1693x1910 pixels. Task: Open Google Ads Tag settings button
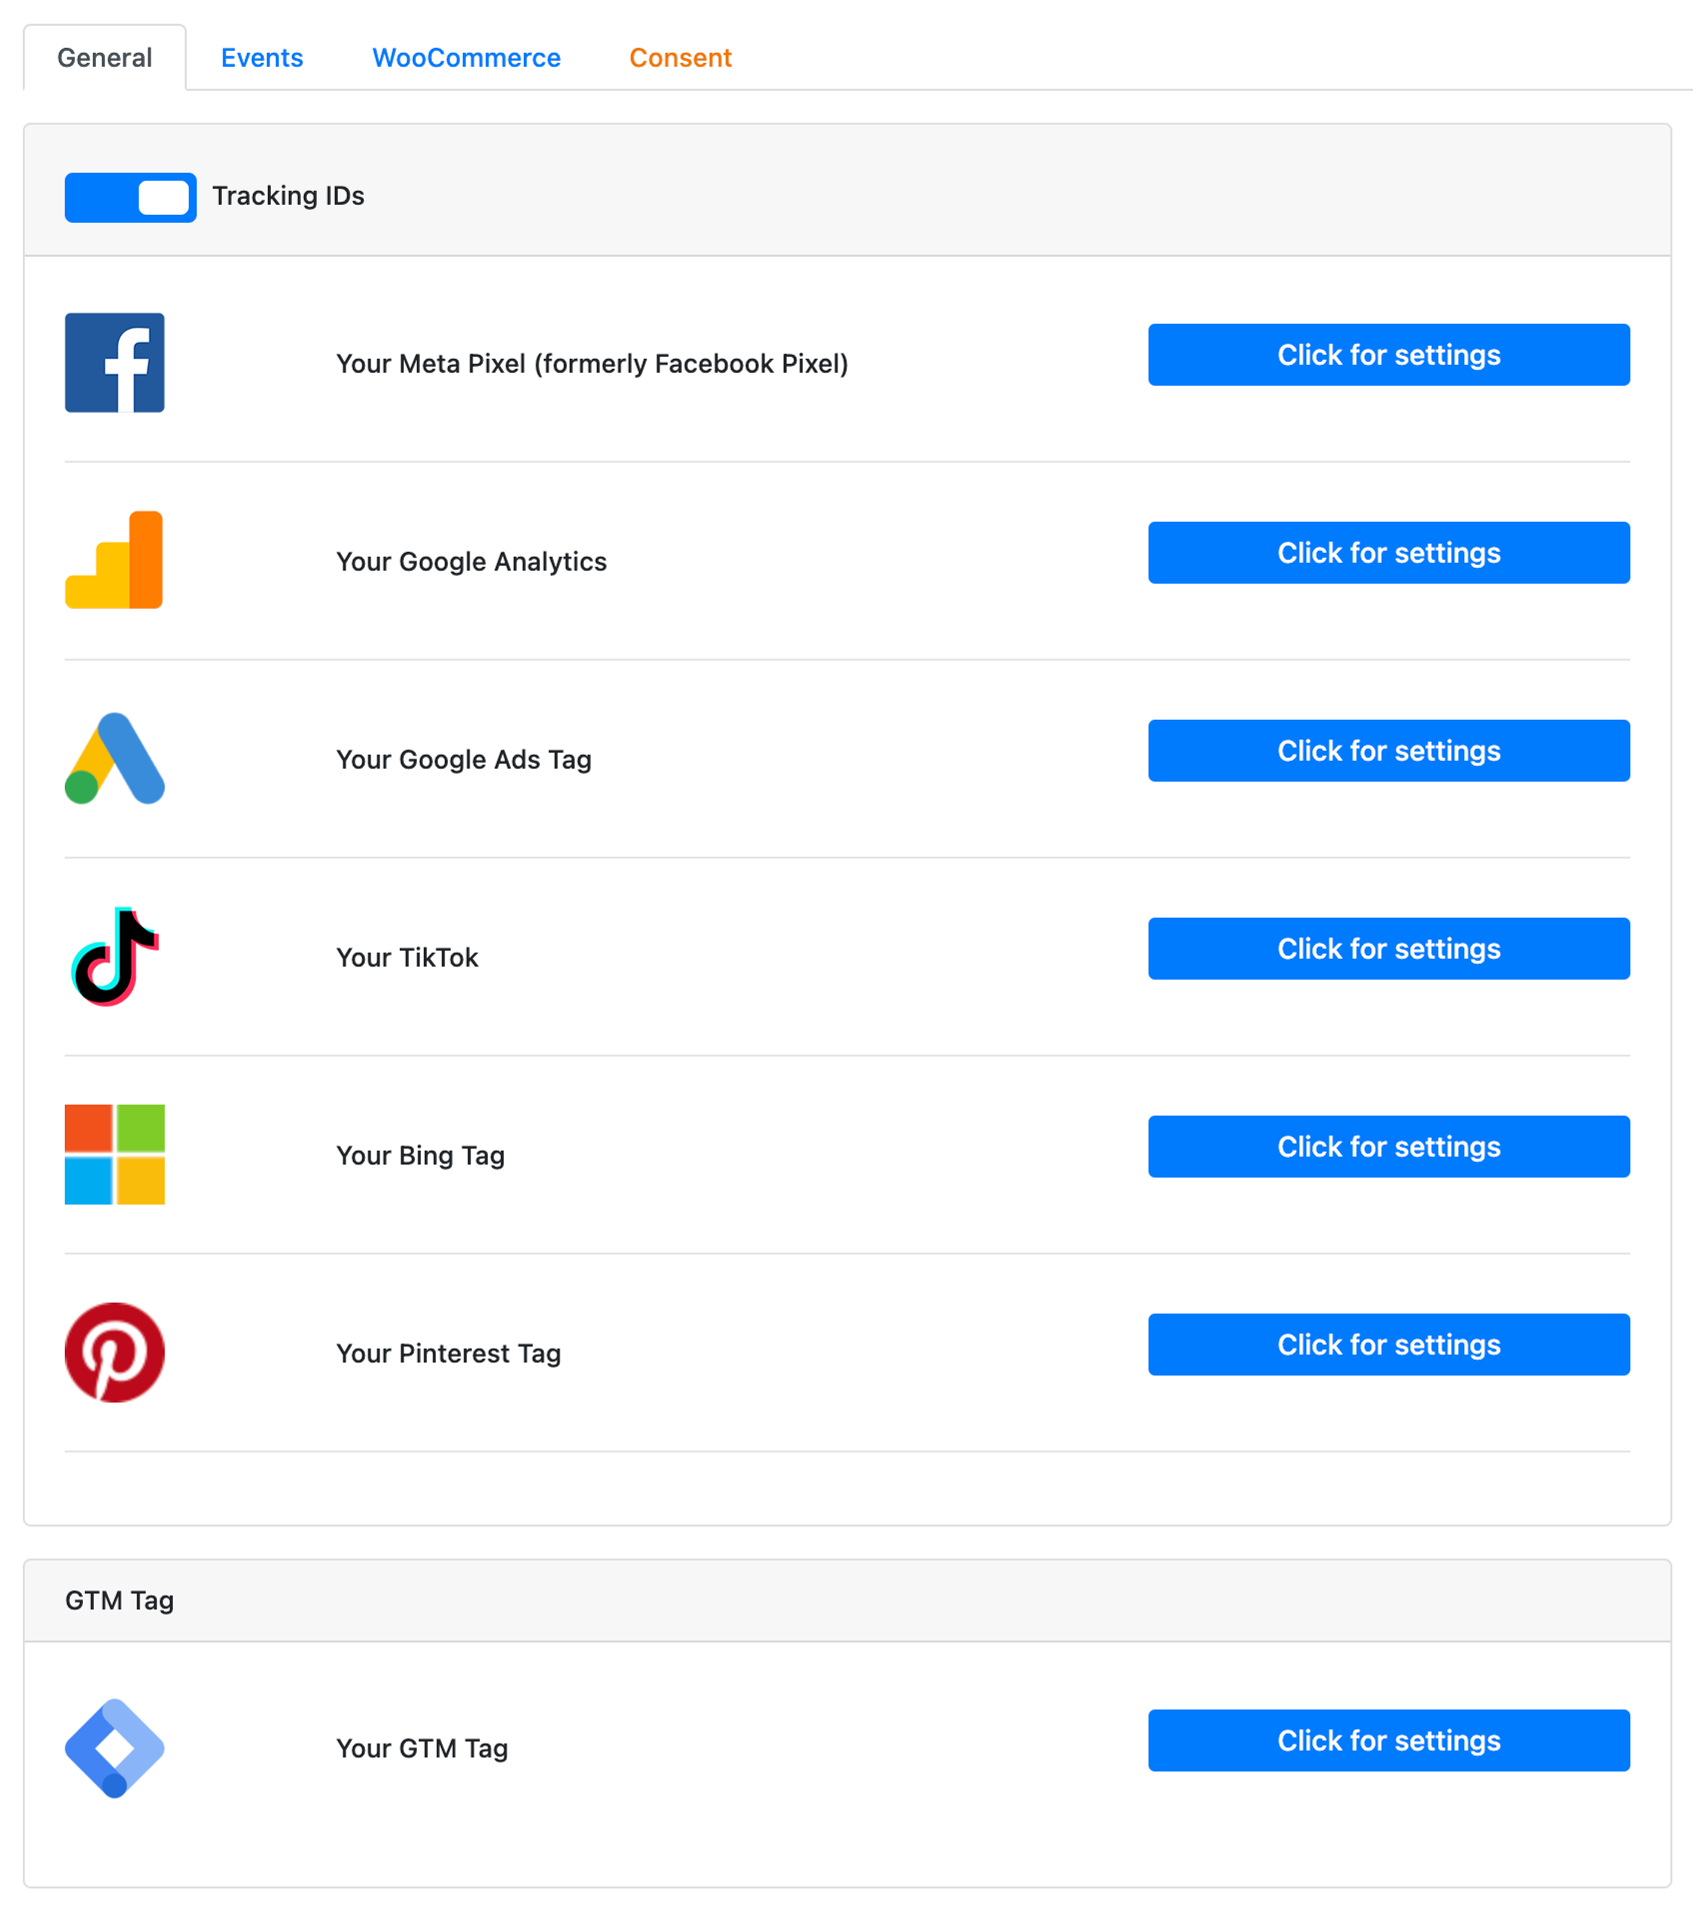click(x=1388, y=751)
